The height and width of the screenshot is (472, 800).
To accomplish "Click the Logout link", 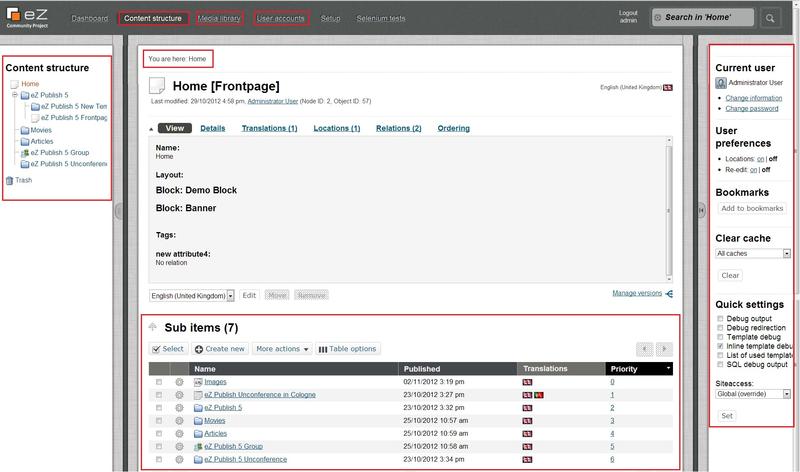I will click(x=628, y=13).
